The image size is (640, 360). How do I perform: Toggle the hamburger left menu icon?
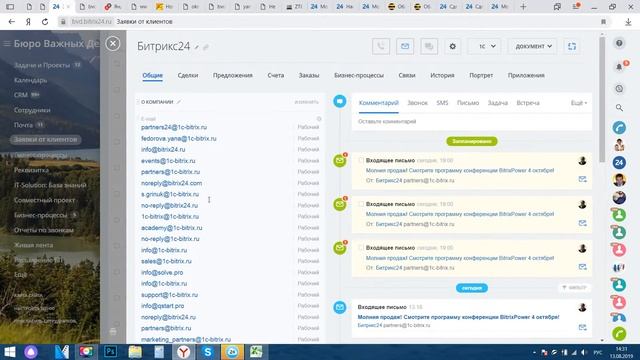coord(7,43)
